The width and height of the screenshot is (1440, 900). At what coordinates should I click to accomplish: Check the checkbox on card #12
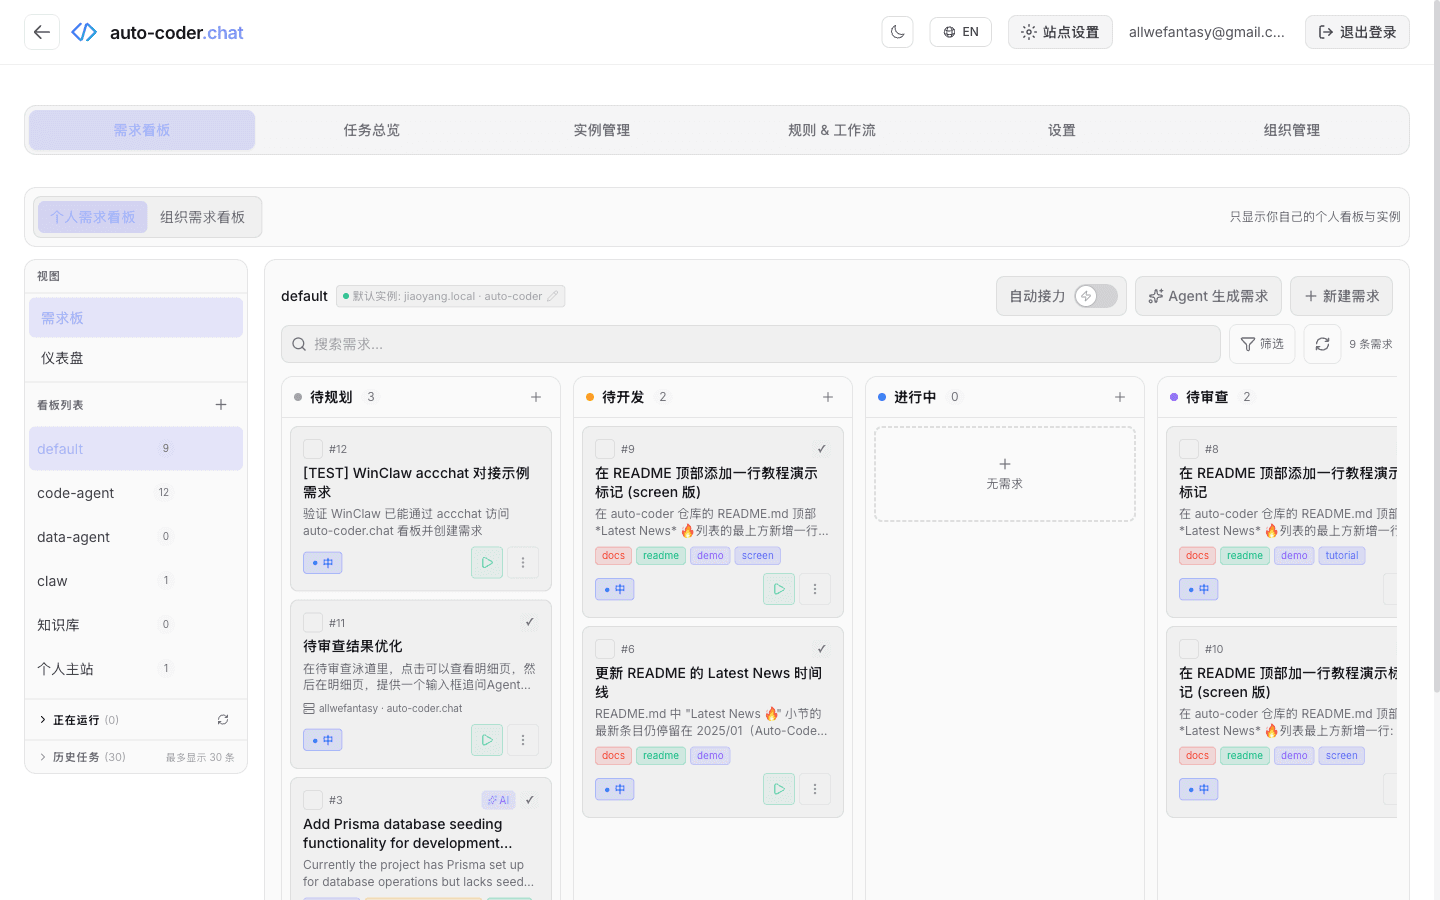click(312, 448)
